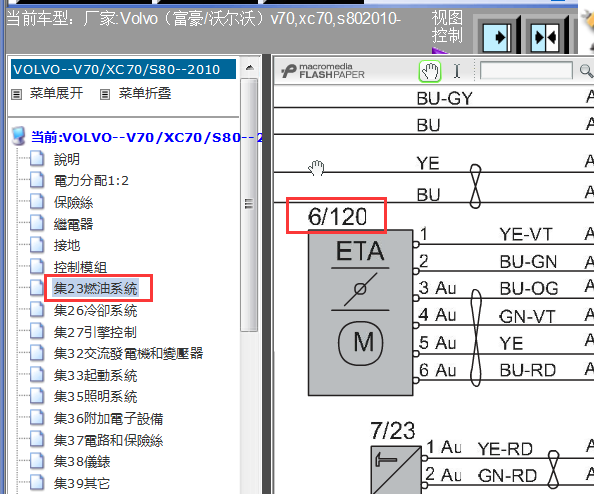Click the BU-GY wire label
This screenshot has width=594, height=494.
click(445, 99)
